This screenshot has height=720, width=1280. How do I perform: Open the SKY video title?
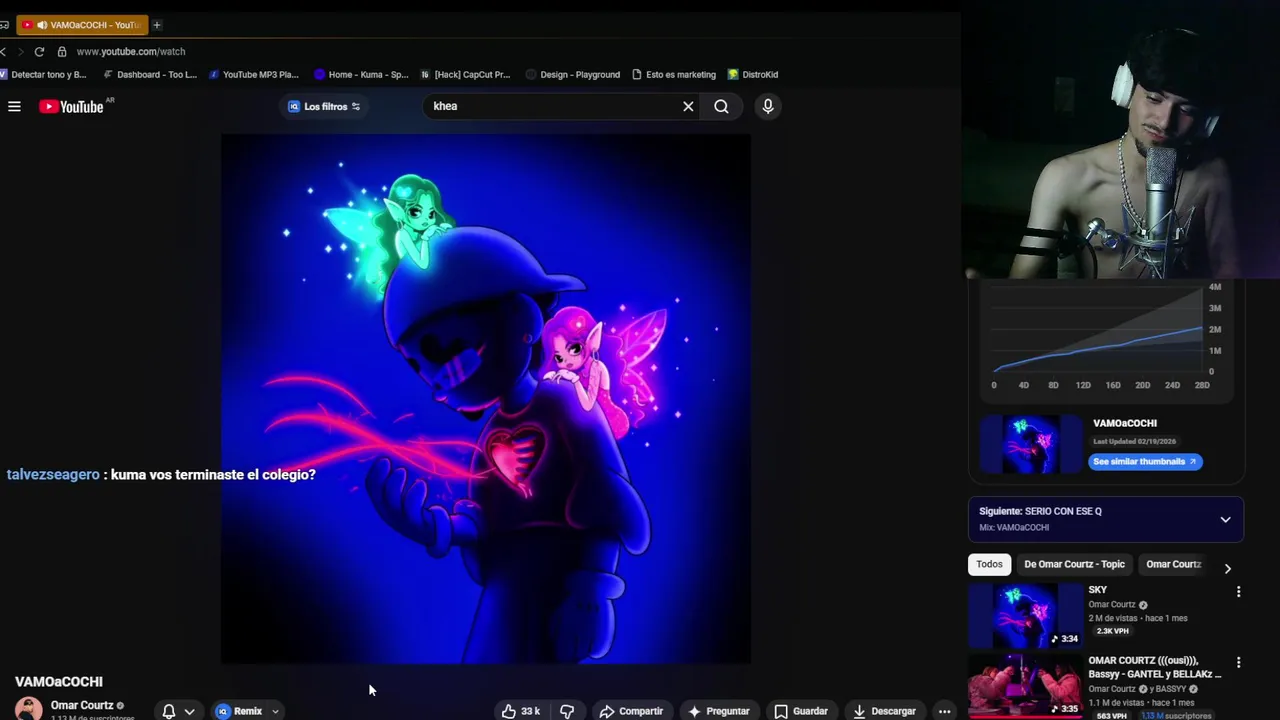pos(1098,590)
